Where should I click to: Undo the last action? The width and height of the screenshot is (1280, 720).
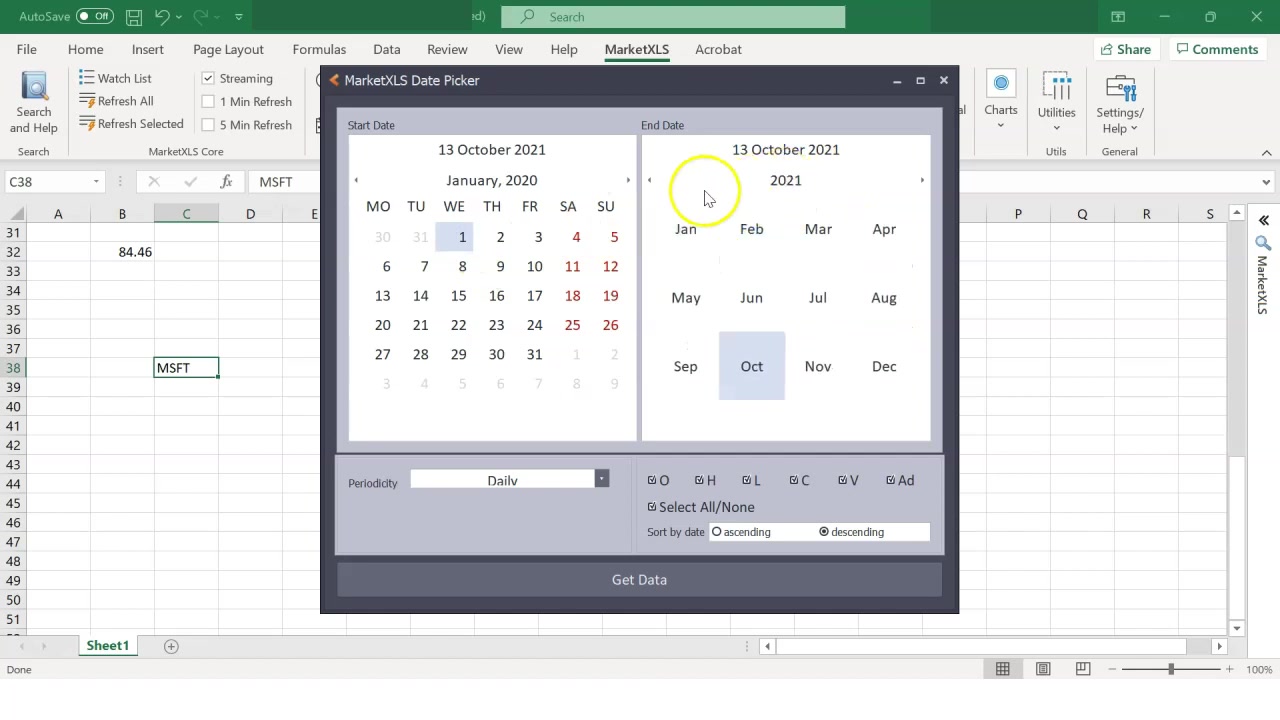coord(162,17)
